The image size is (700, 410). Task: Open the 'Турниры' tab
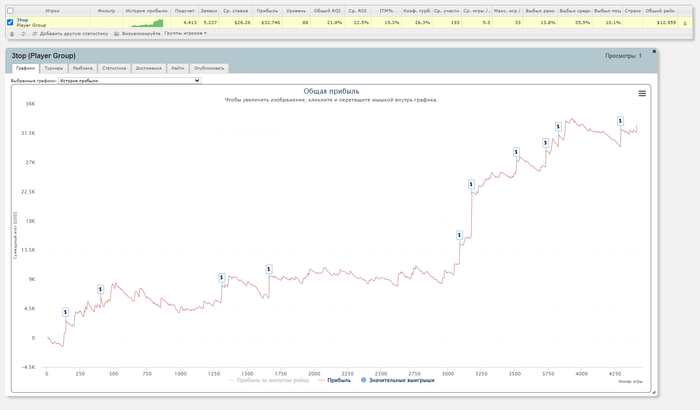coord(54,68)
